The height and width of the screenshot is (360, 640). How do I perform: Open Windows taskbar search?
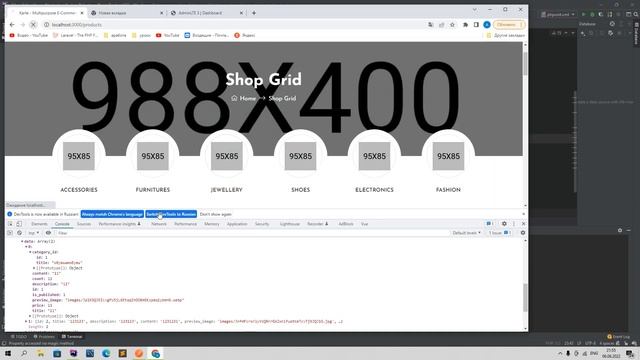pyautogui.click(x=24, y=353)
